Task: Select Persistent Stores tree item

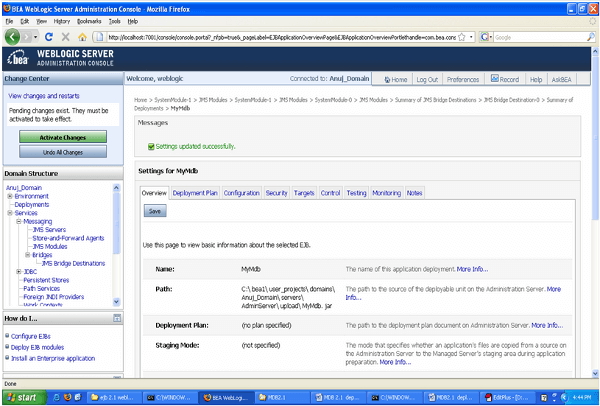Action: point(46,280)
